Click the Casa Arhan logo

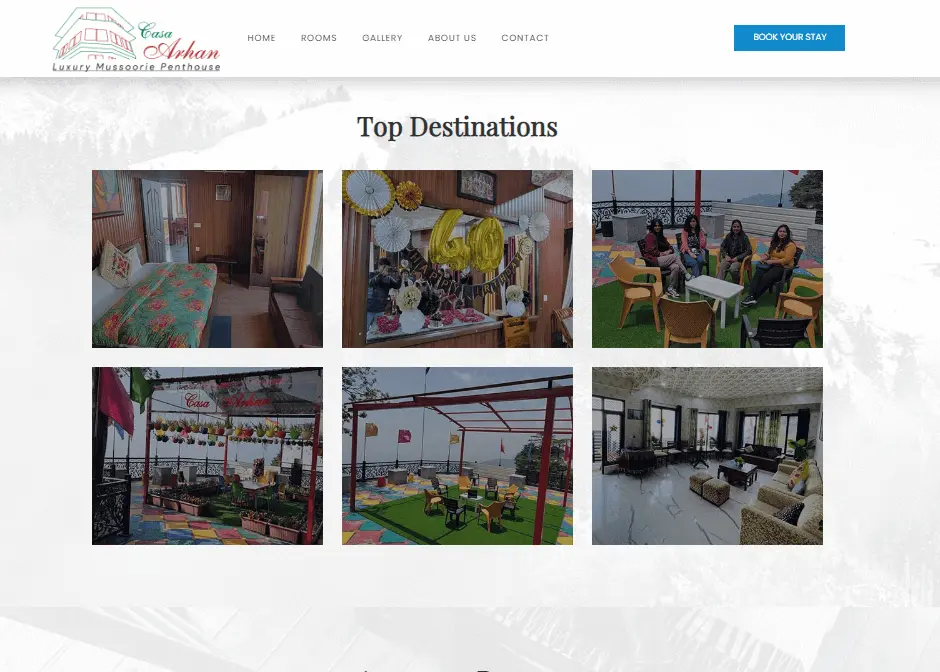(x=137, y=40)
